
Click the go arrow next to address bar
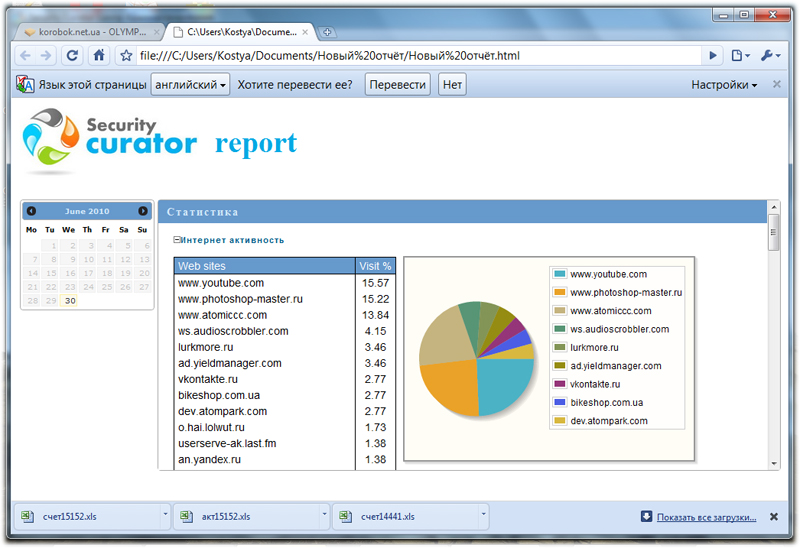pos(713,56)
